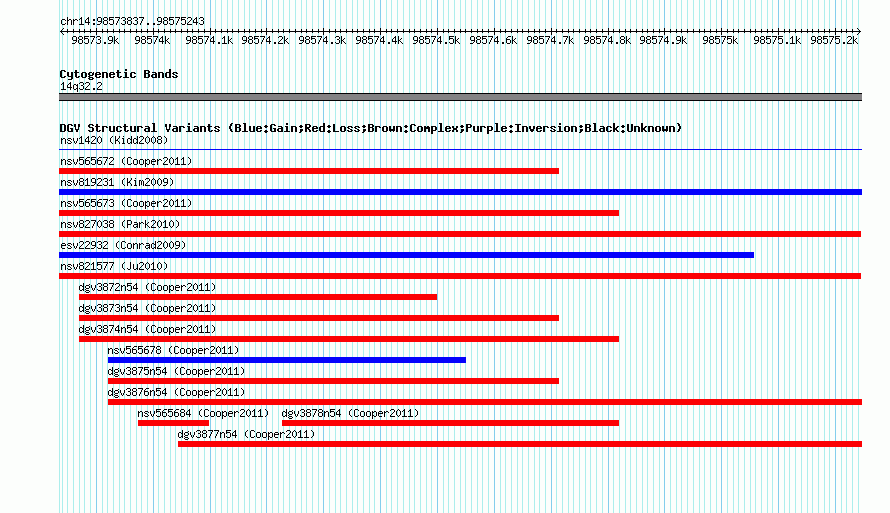Click the blue gain bar for nsv565678
This screenshot has width=890, height=513.
(x=287, y=360)
